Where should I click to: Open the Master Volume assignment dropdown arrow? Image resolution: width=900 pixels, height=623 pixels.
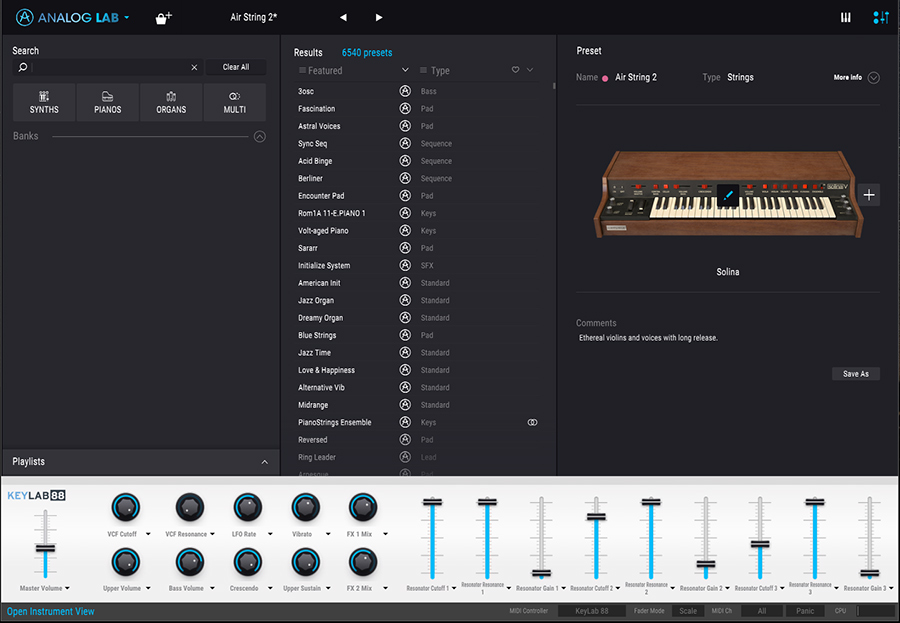tap(67, 588)
